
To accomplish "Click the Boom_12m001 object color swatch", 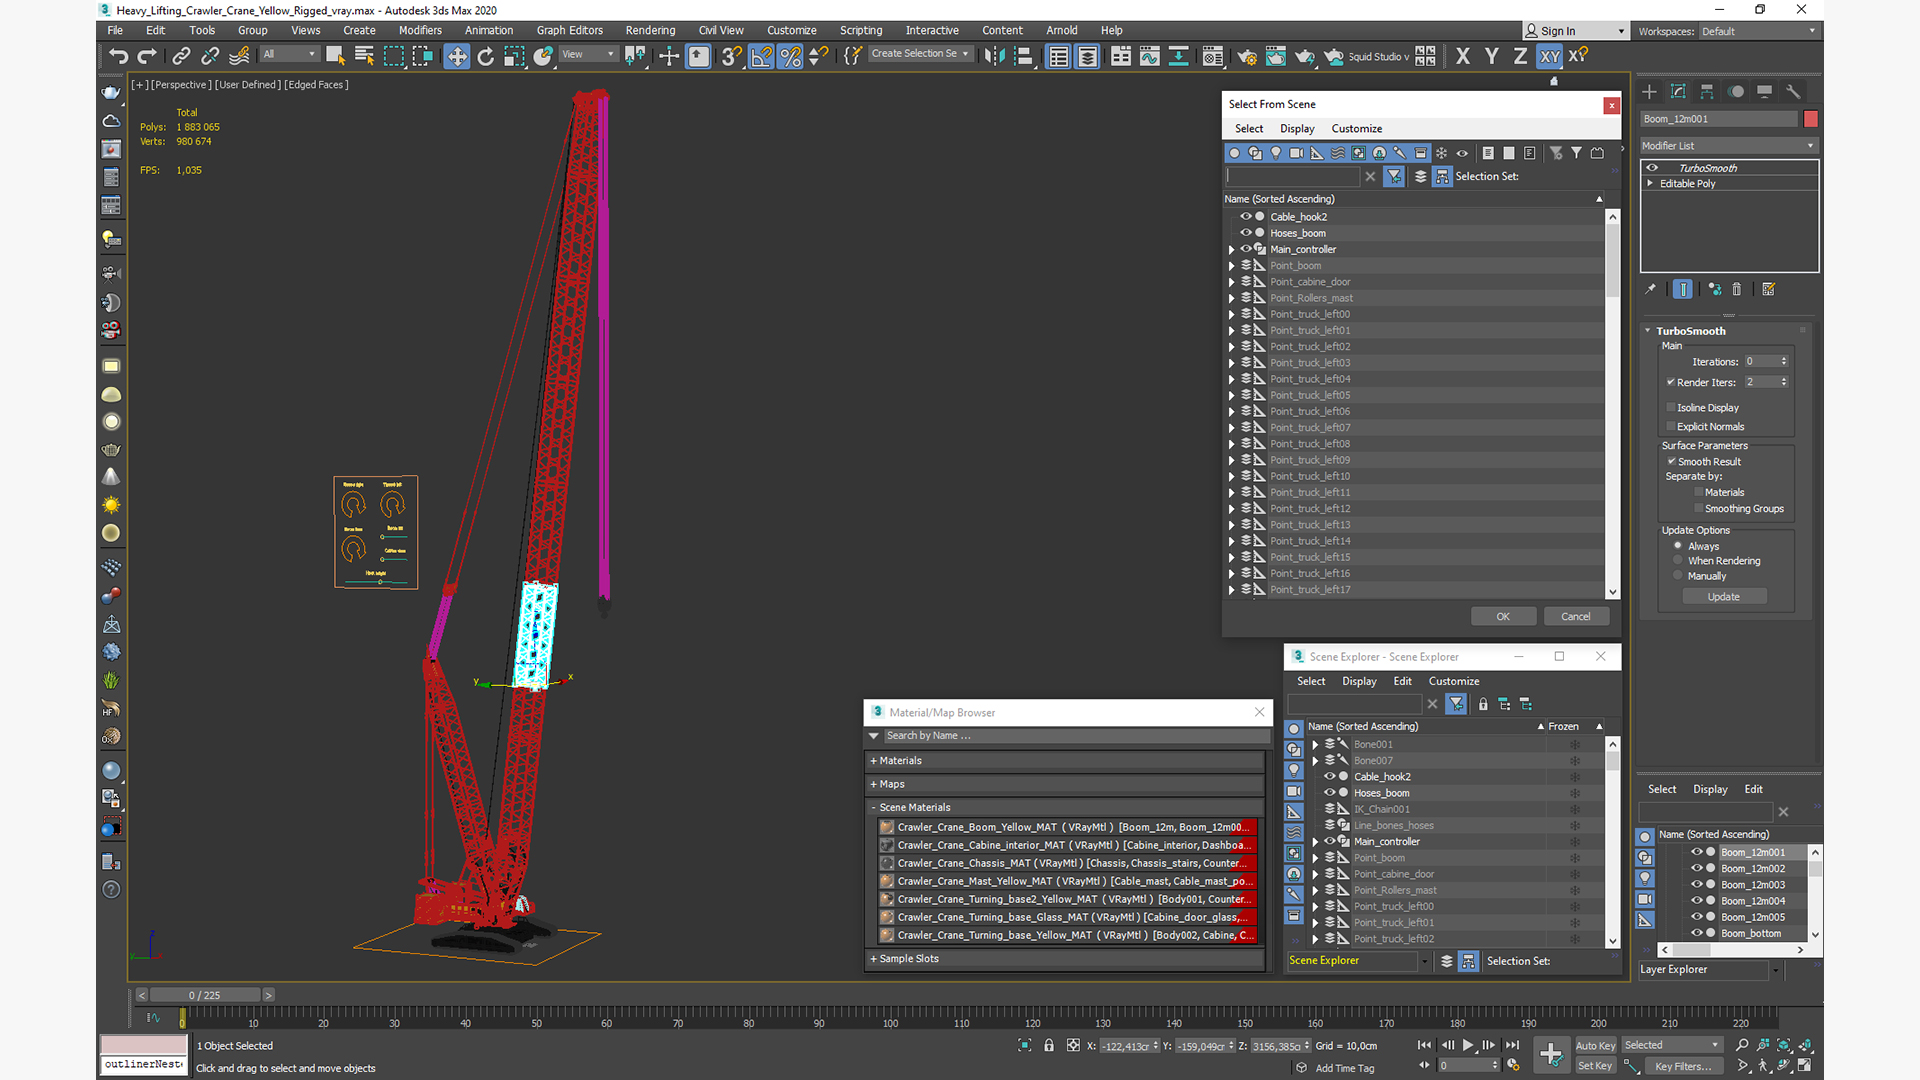I will (x=1810, y=119).
